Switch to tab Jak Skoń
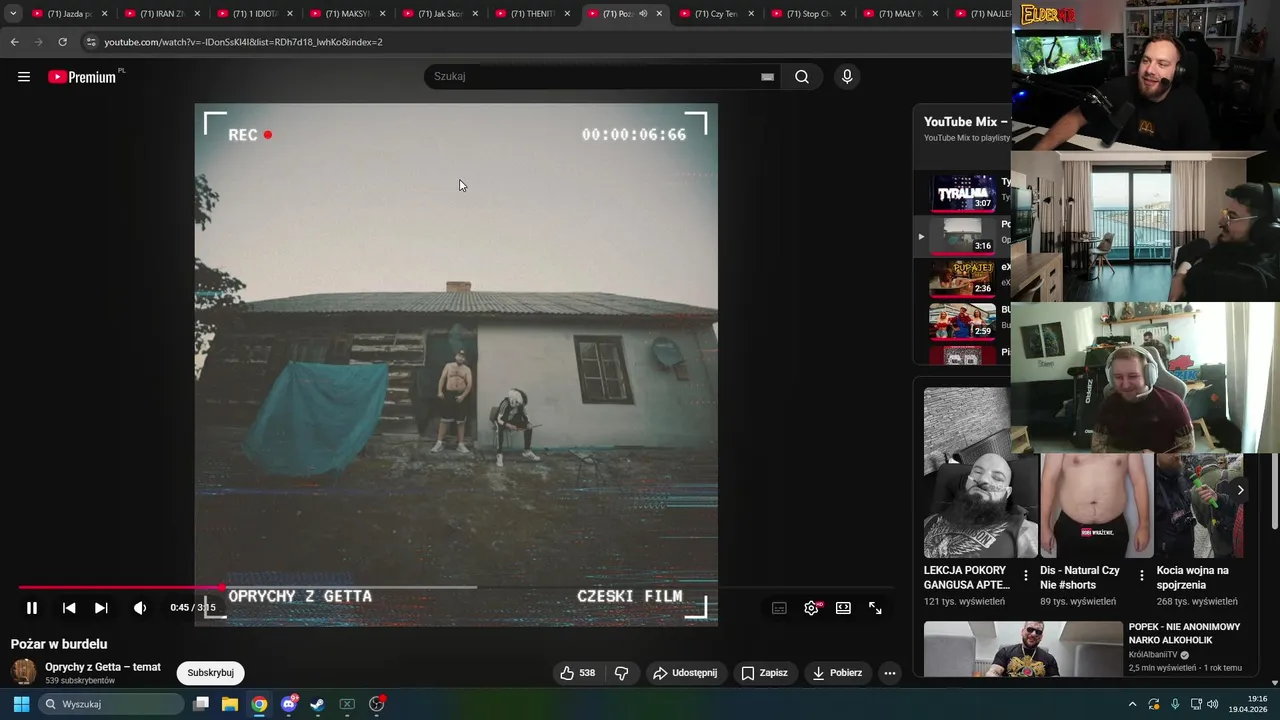The height and width of the screenshot is (720, 1280). click(x=439, y=14)
